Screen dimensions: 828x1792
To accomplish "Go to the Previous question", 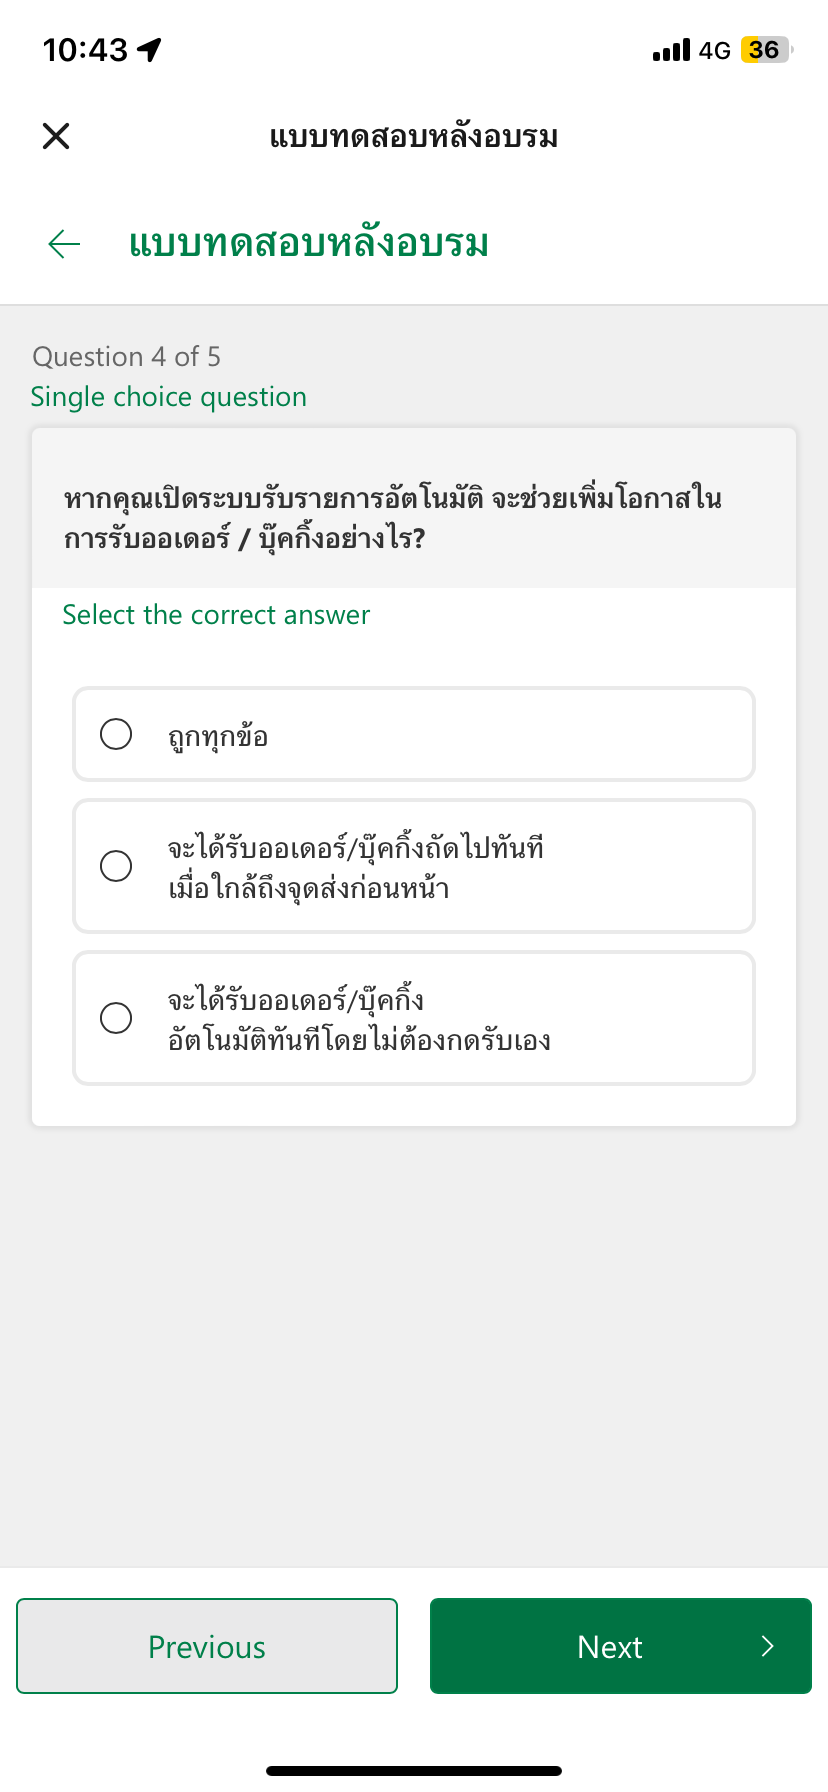I will coord(207,1646).
